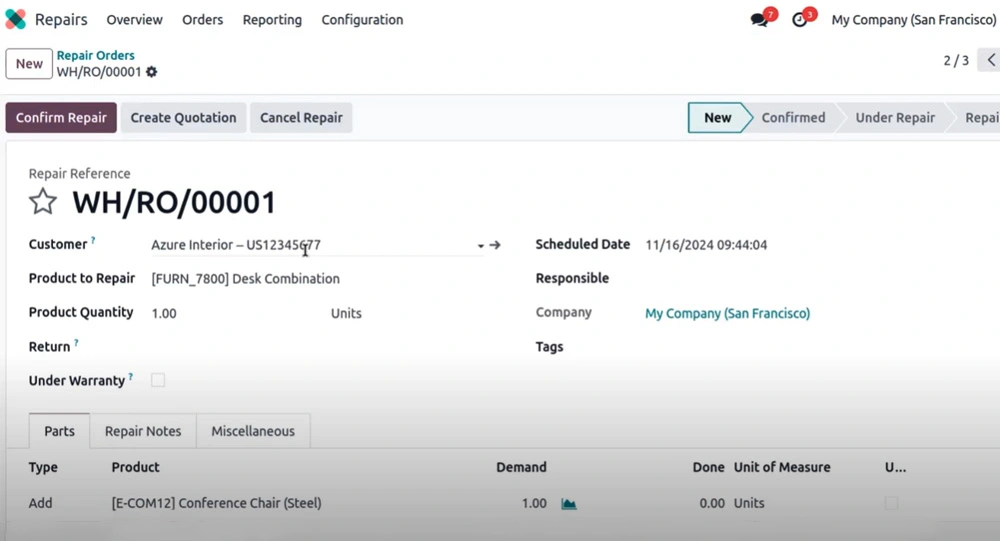The image size is (1000, 541).
Task: Click the Create Quotation button
Action: 184,117
